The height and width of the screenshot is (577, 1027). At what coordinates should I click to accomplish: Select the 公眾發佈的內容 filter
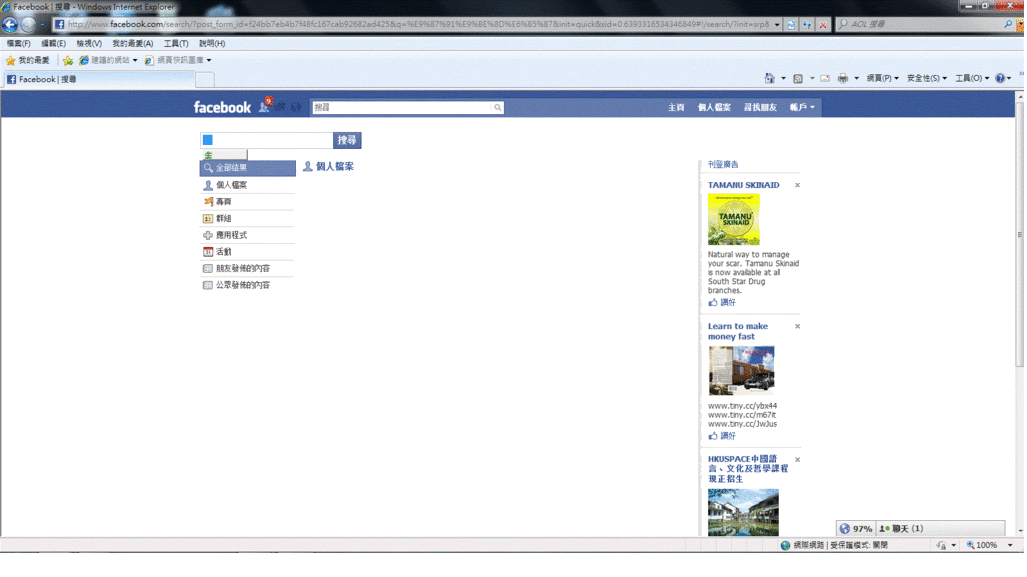pyautogui.click(x=248, y=285)
